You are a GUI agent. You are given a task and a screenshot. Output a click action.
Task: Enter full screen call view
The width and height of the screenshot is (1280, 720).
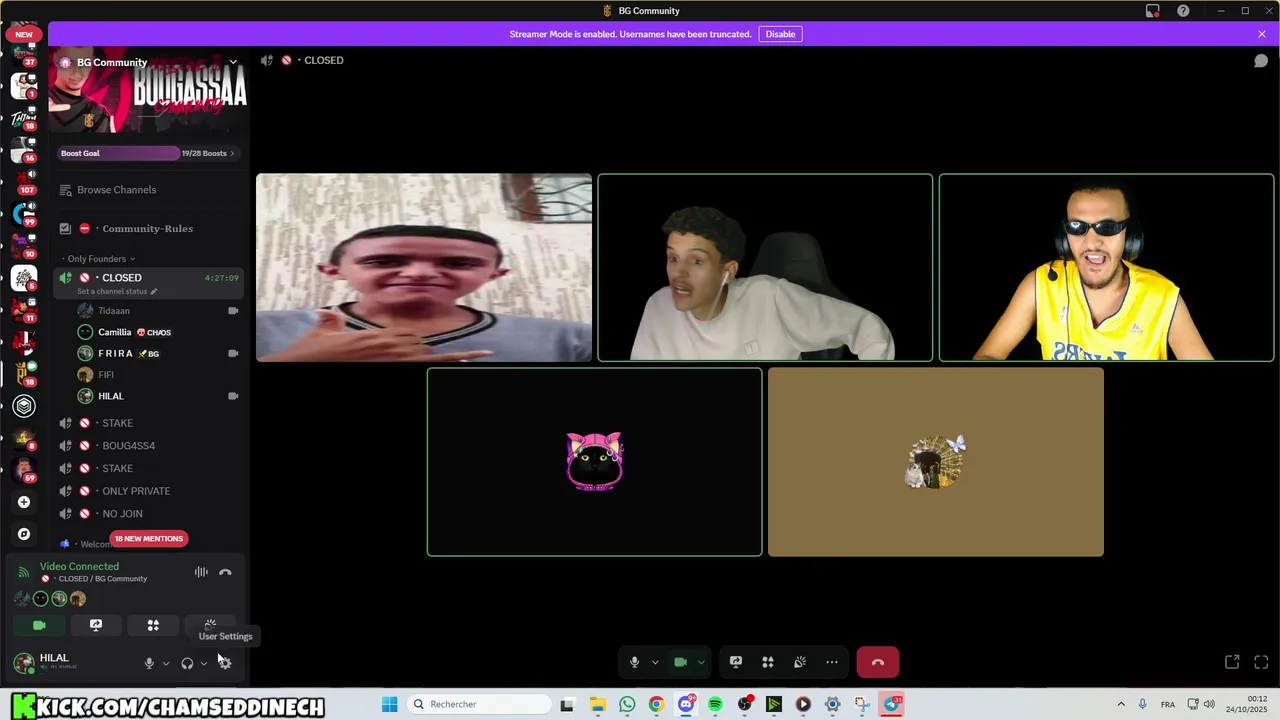(1261, 662)
